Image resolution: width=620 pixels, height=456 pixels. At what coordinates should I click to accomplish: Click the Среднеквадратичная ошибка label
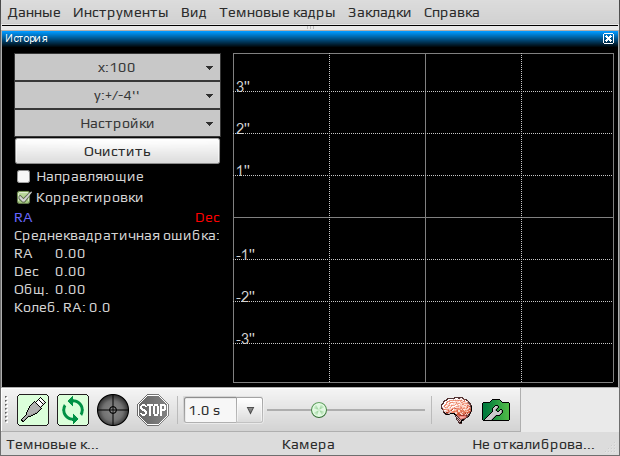tap(117, 236)
